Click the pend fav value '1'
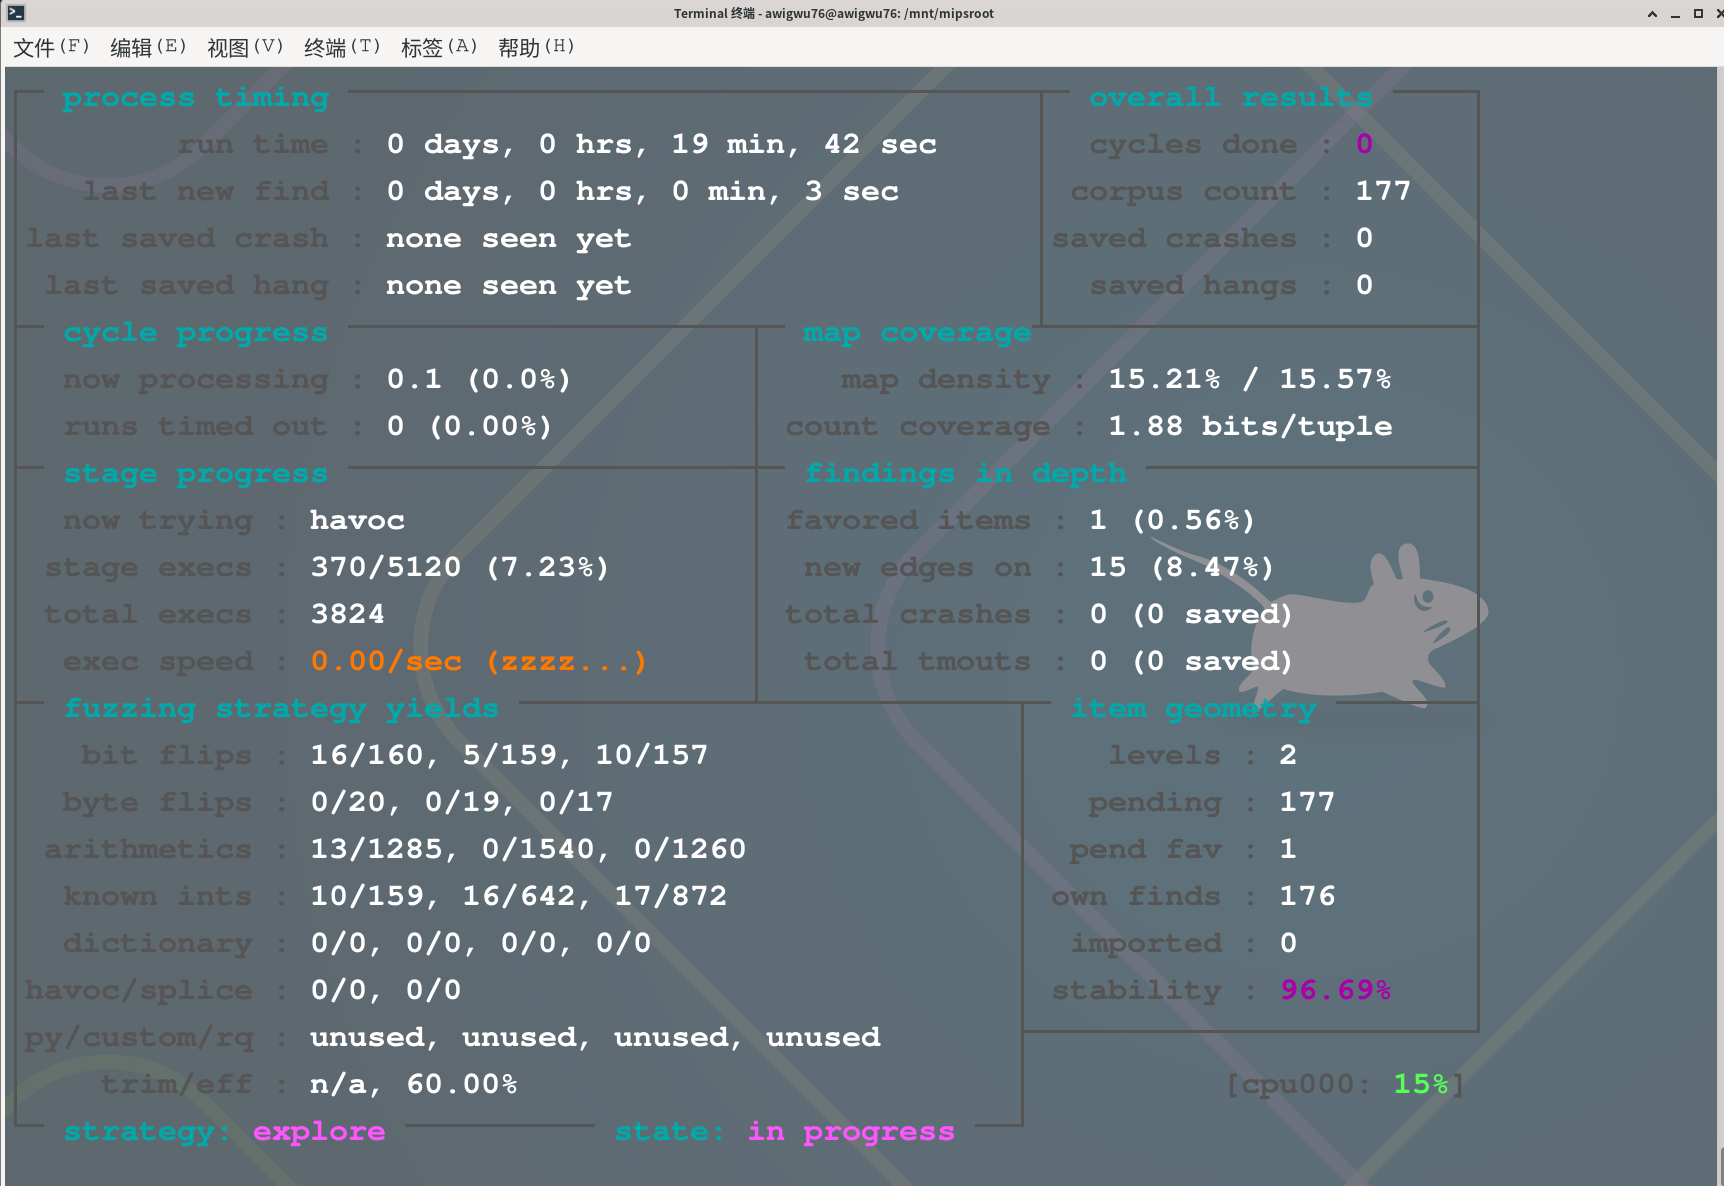This screenshot has height=1186, width=1724. (x=1288, y=849)
